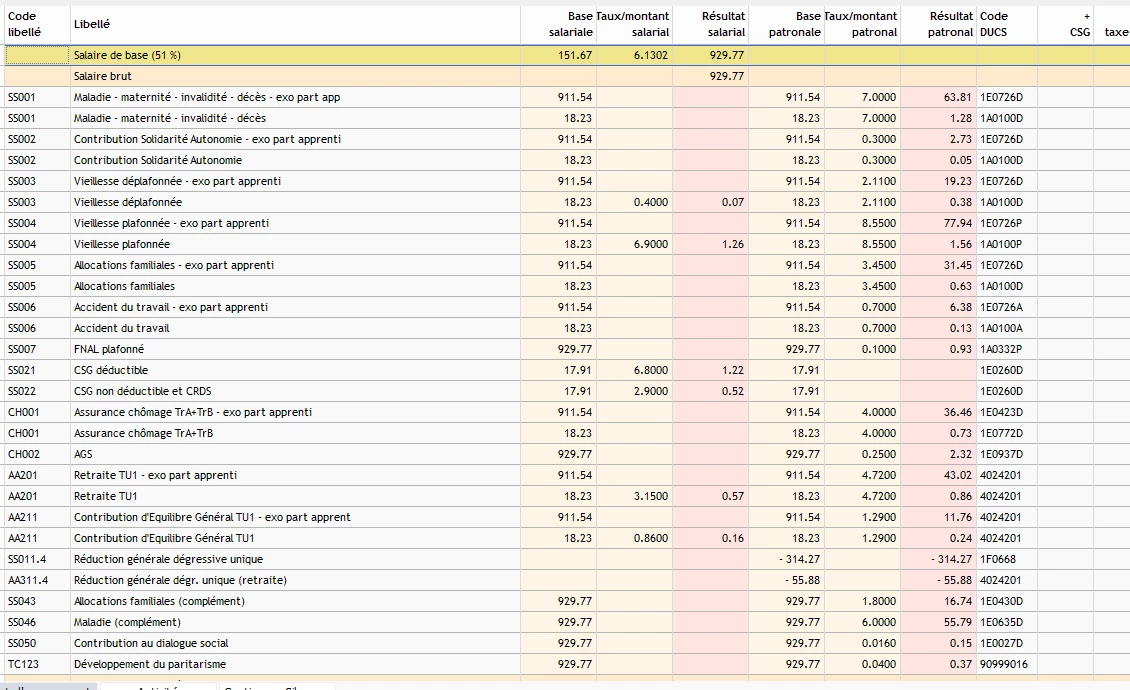Click the Allocations familiales (complément) label
This screenshot has height=690, width=1130.
(159, 601)
